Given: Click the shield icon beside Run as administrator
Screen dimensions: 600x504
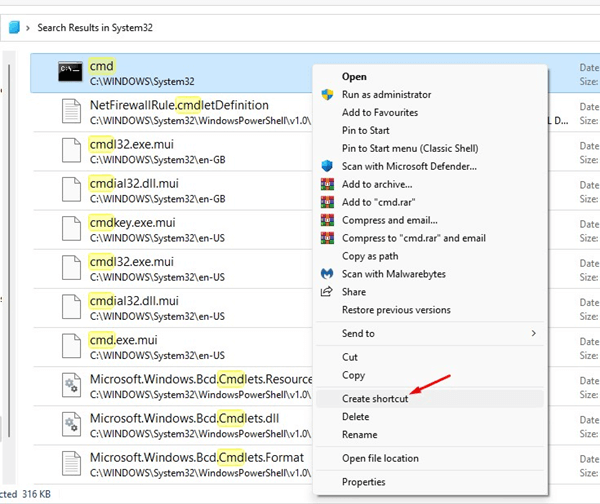Looking at the screenshot, I should click(327, 95).
